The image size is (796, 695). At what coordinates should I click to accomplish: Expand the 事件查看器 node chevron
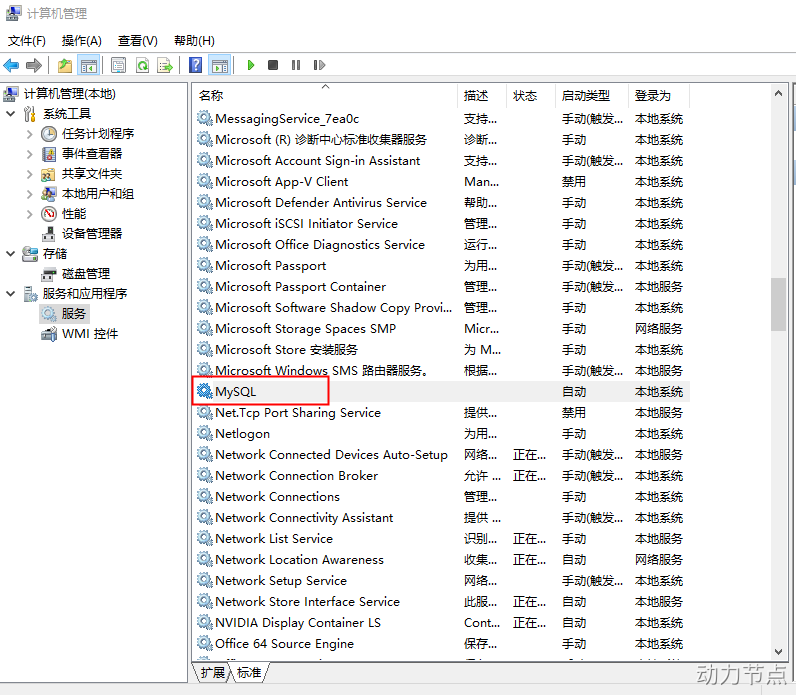click(x=29, y=154)
